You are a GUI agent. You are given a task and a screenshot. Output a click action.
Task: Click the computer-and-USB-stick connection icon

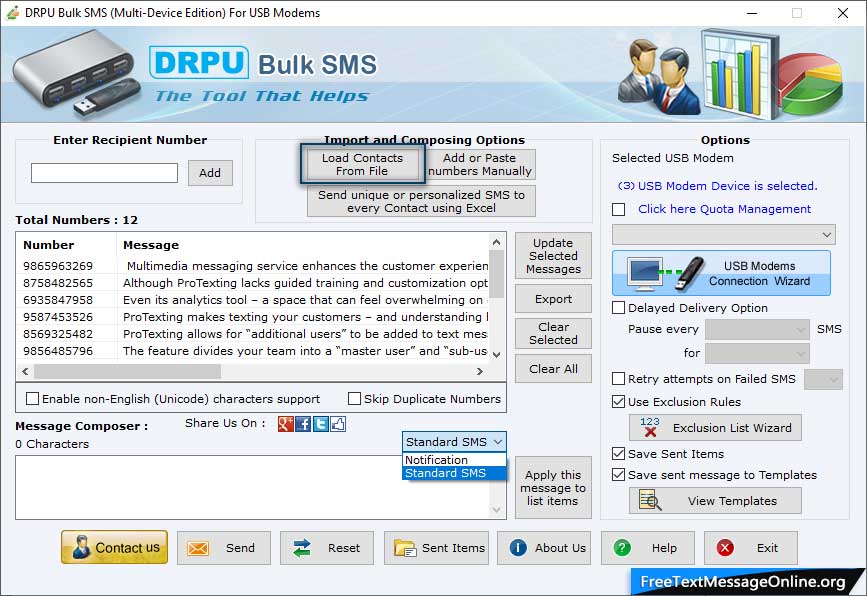pyautogui.click(x=666, y=274)
